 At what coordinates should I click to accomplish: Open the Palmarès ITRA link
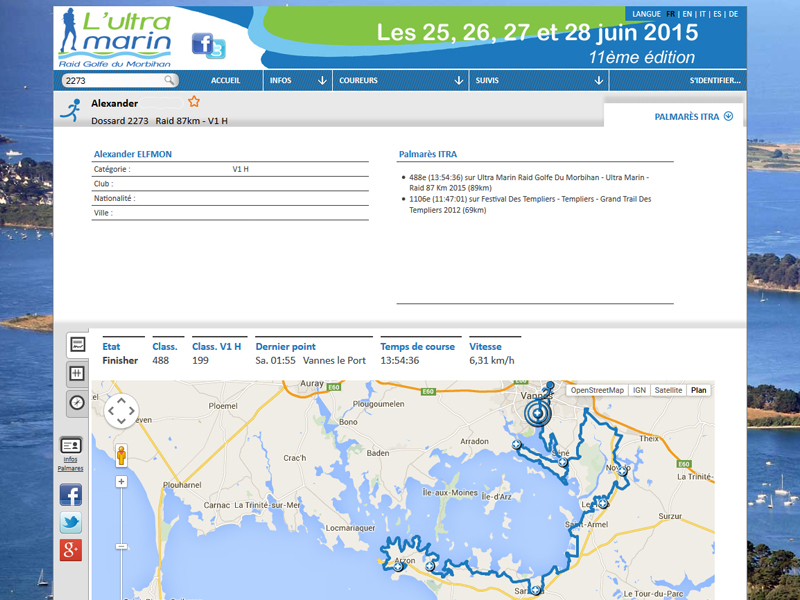pyautogui.click(x=693, y=117)
